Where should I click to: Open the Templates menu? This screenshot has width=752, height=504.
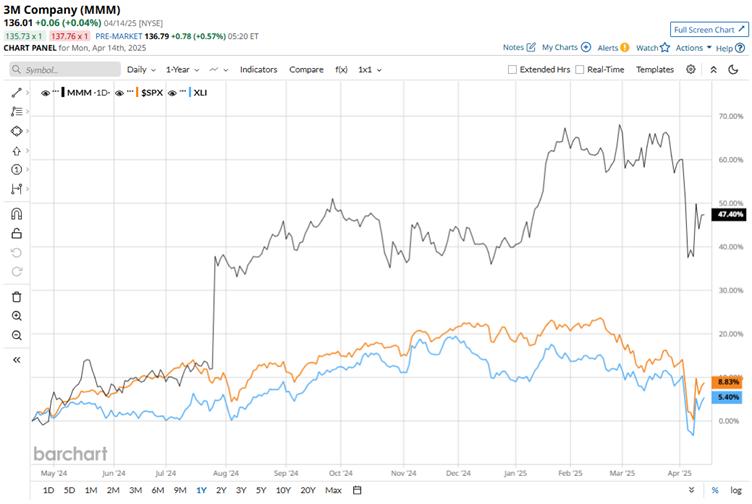pyautogui.click(x=655, y=70)
